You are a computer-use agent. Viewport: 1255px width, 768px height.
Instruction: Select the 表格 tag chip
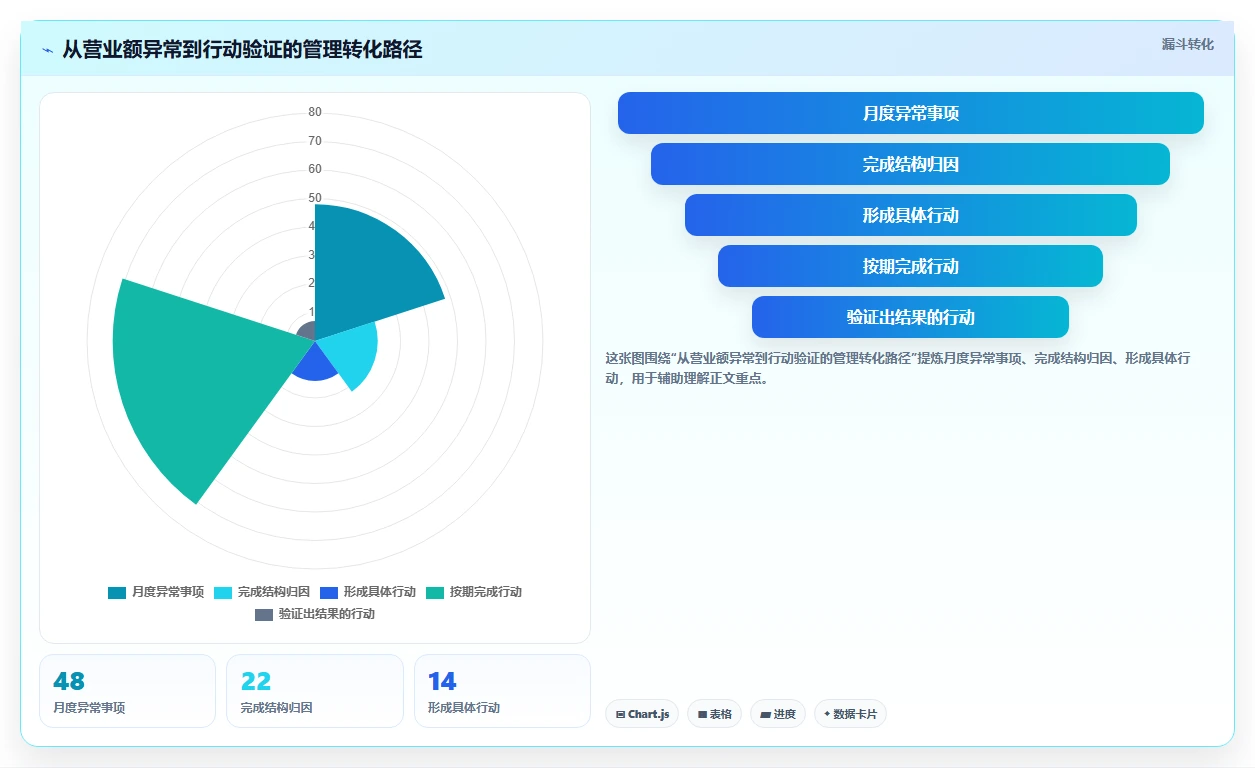[714, 714]
